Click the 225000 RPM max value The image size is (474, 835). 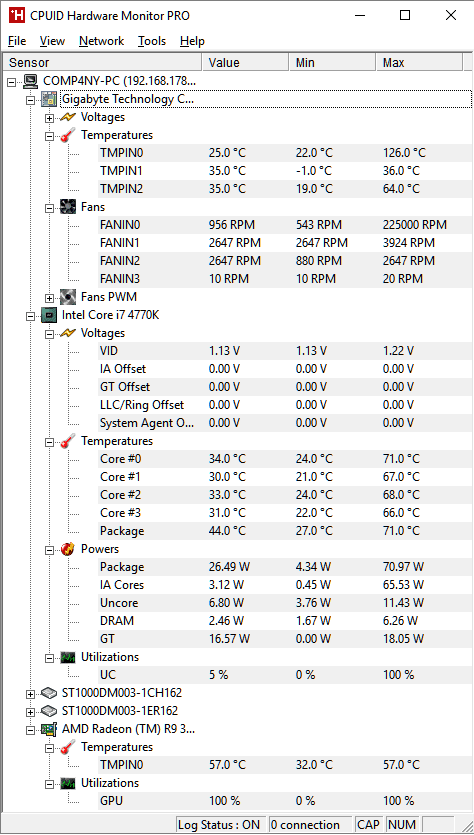415,225
